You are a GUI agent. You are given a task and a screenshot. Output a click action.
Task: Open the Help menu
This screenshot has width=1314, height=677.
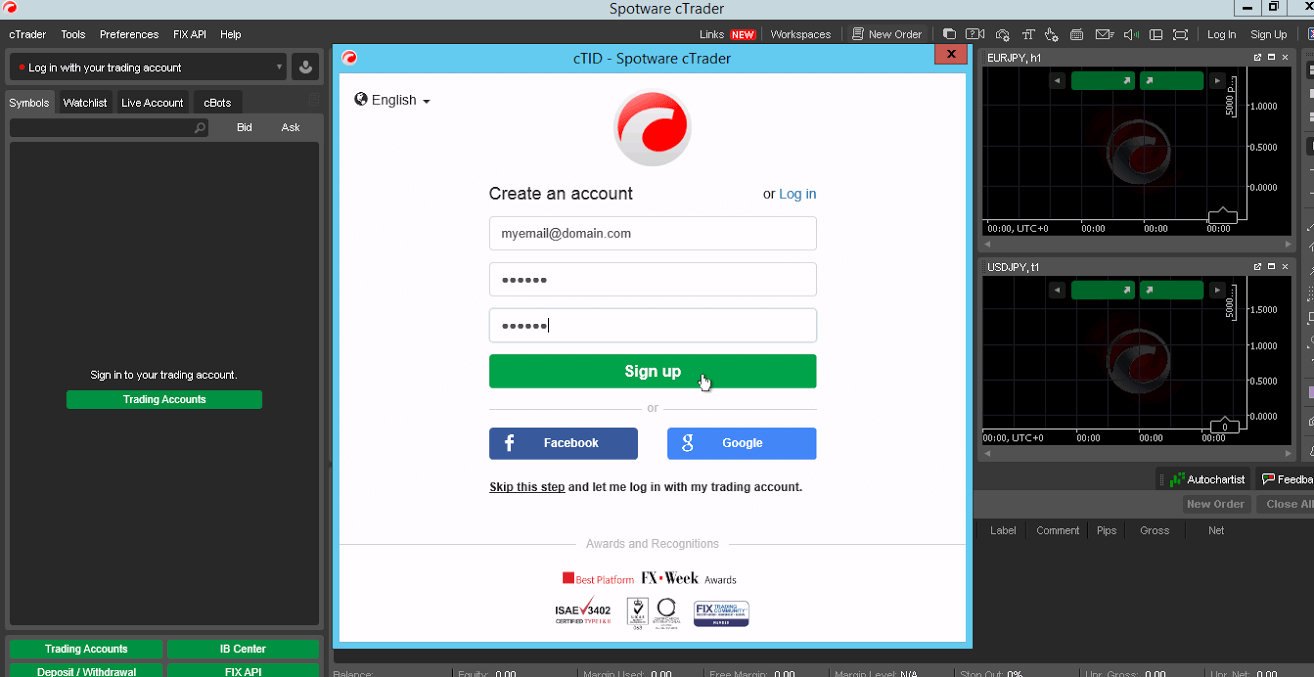click(231, 34)
